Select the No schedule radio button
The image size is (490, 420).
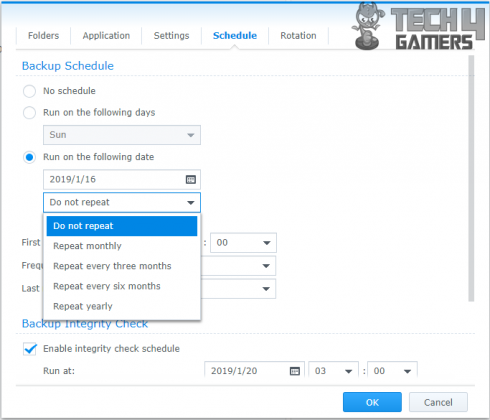click(x=29, y=91)
